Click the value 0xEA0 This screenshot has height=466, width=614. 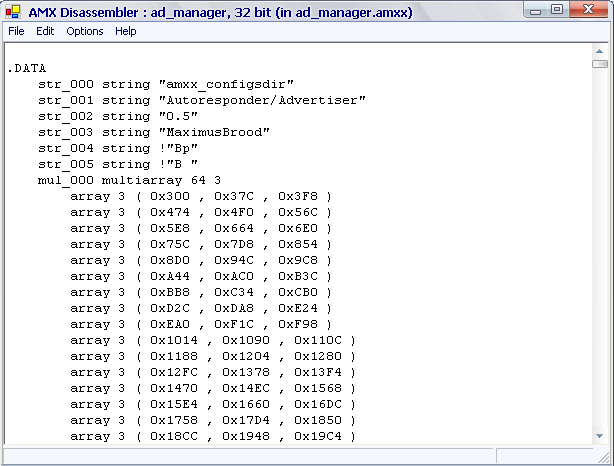tap(170, 325)
